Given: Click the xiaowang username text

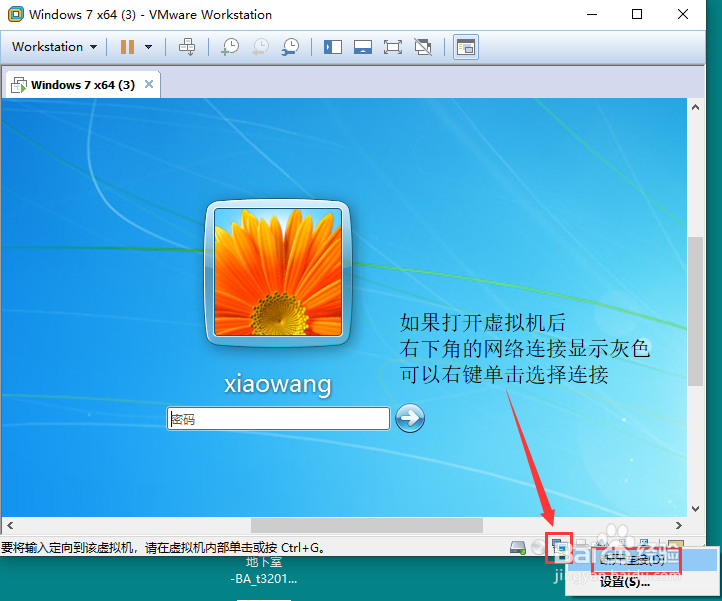Looking at the screenshot, I should click(278, 384).
